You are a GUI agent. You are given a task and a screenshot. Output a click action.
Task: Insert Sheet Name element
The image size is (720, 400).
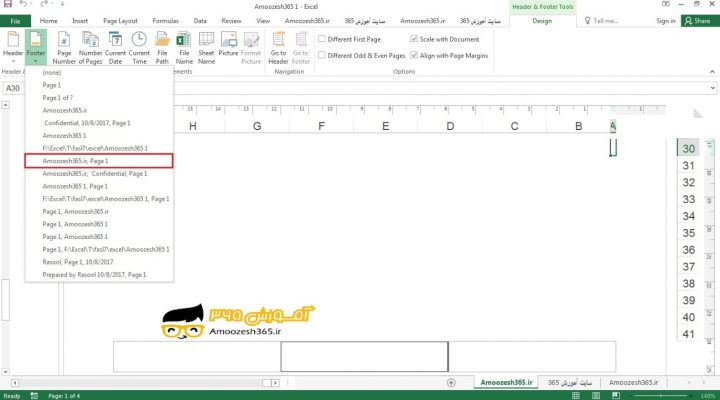(x=206, y=47)
